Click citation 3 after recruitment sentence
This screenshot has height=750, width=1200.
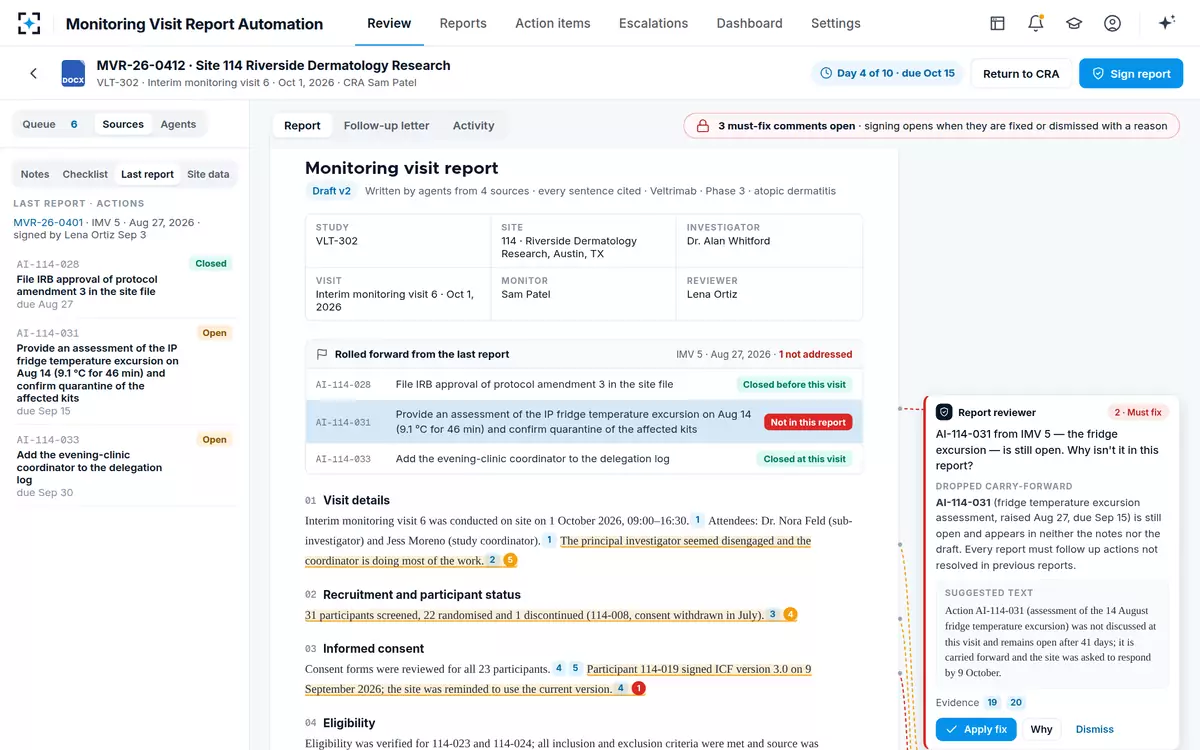772,614
